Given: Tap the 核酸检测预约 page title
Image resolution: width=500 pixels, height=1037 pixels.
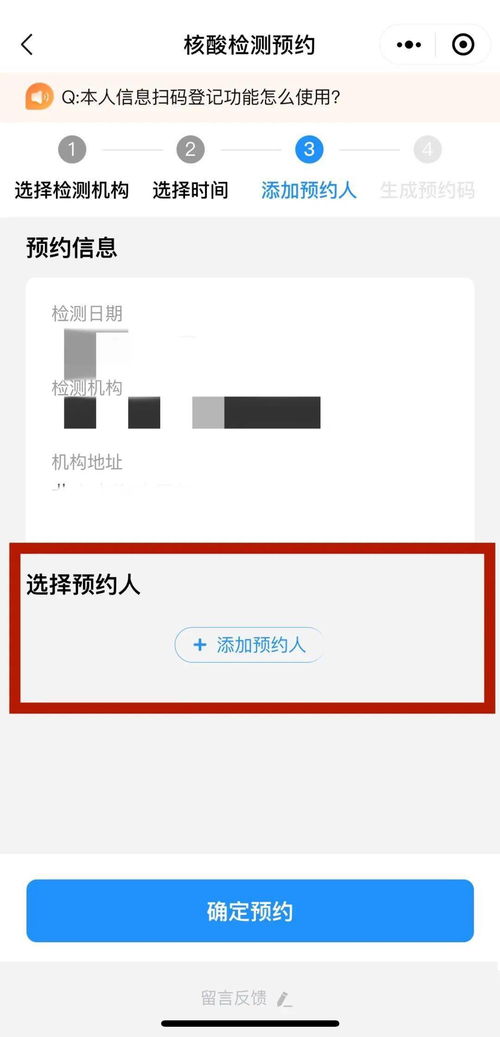Looking at the screenshot, I should point(249,45).
